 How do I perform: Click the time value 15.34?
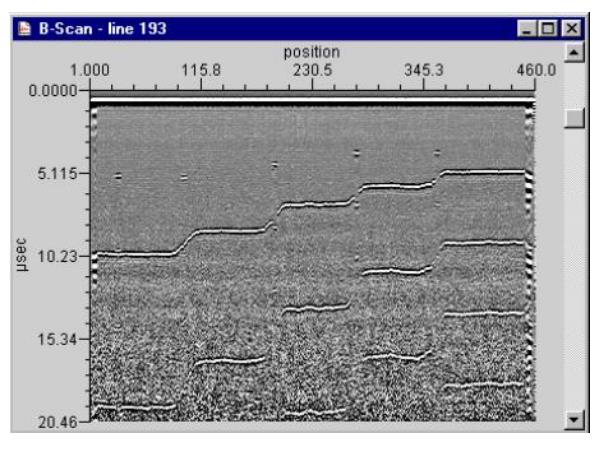(57, 339)
